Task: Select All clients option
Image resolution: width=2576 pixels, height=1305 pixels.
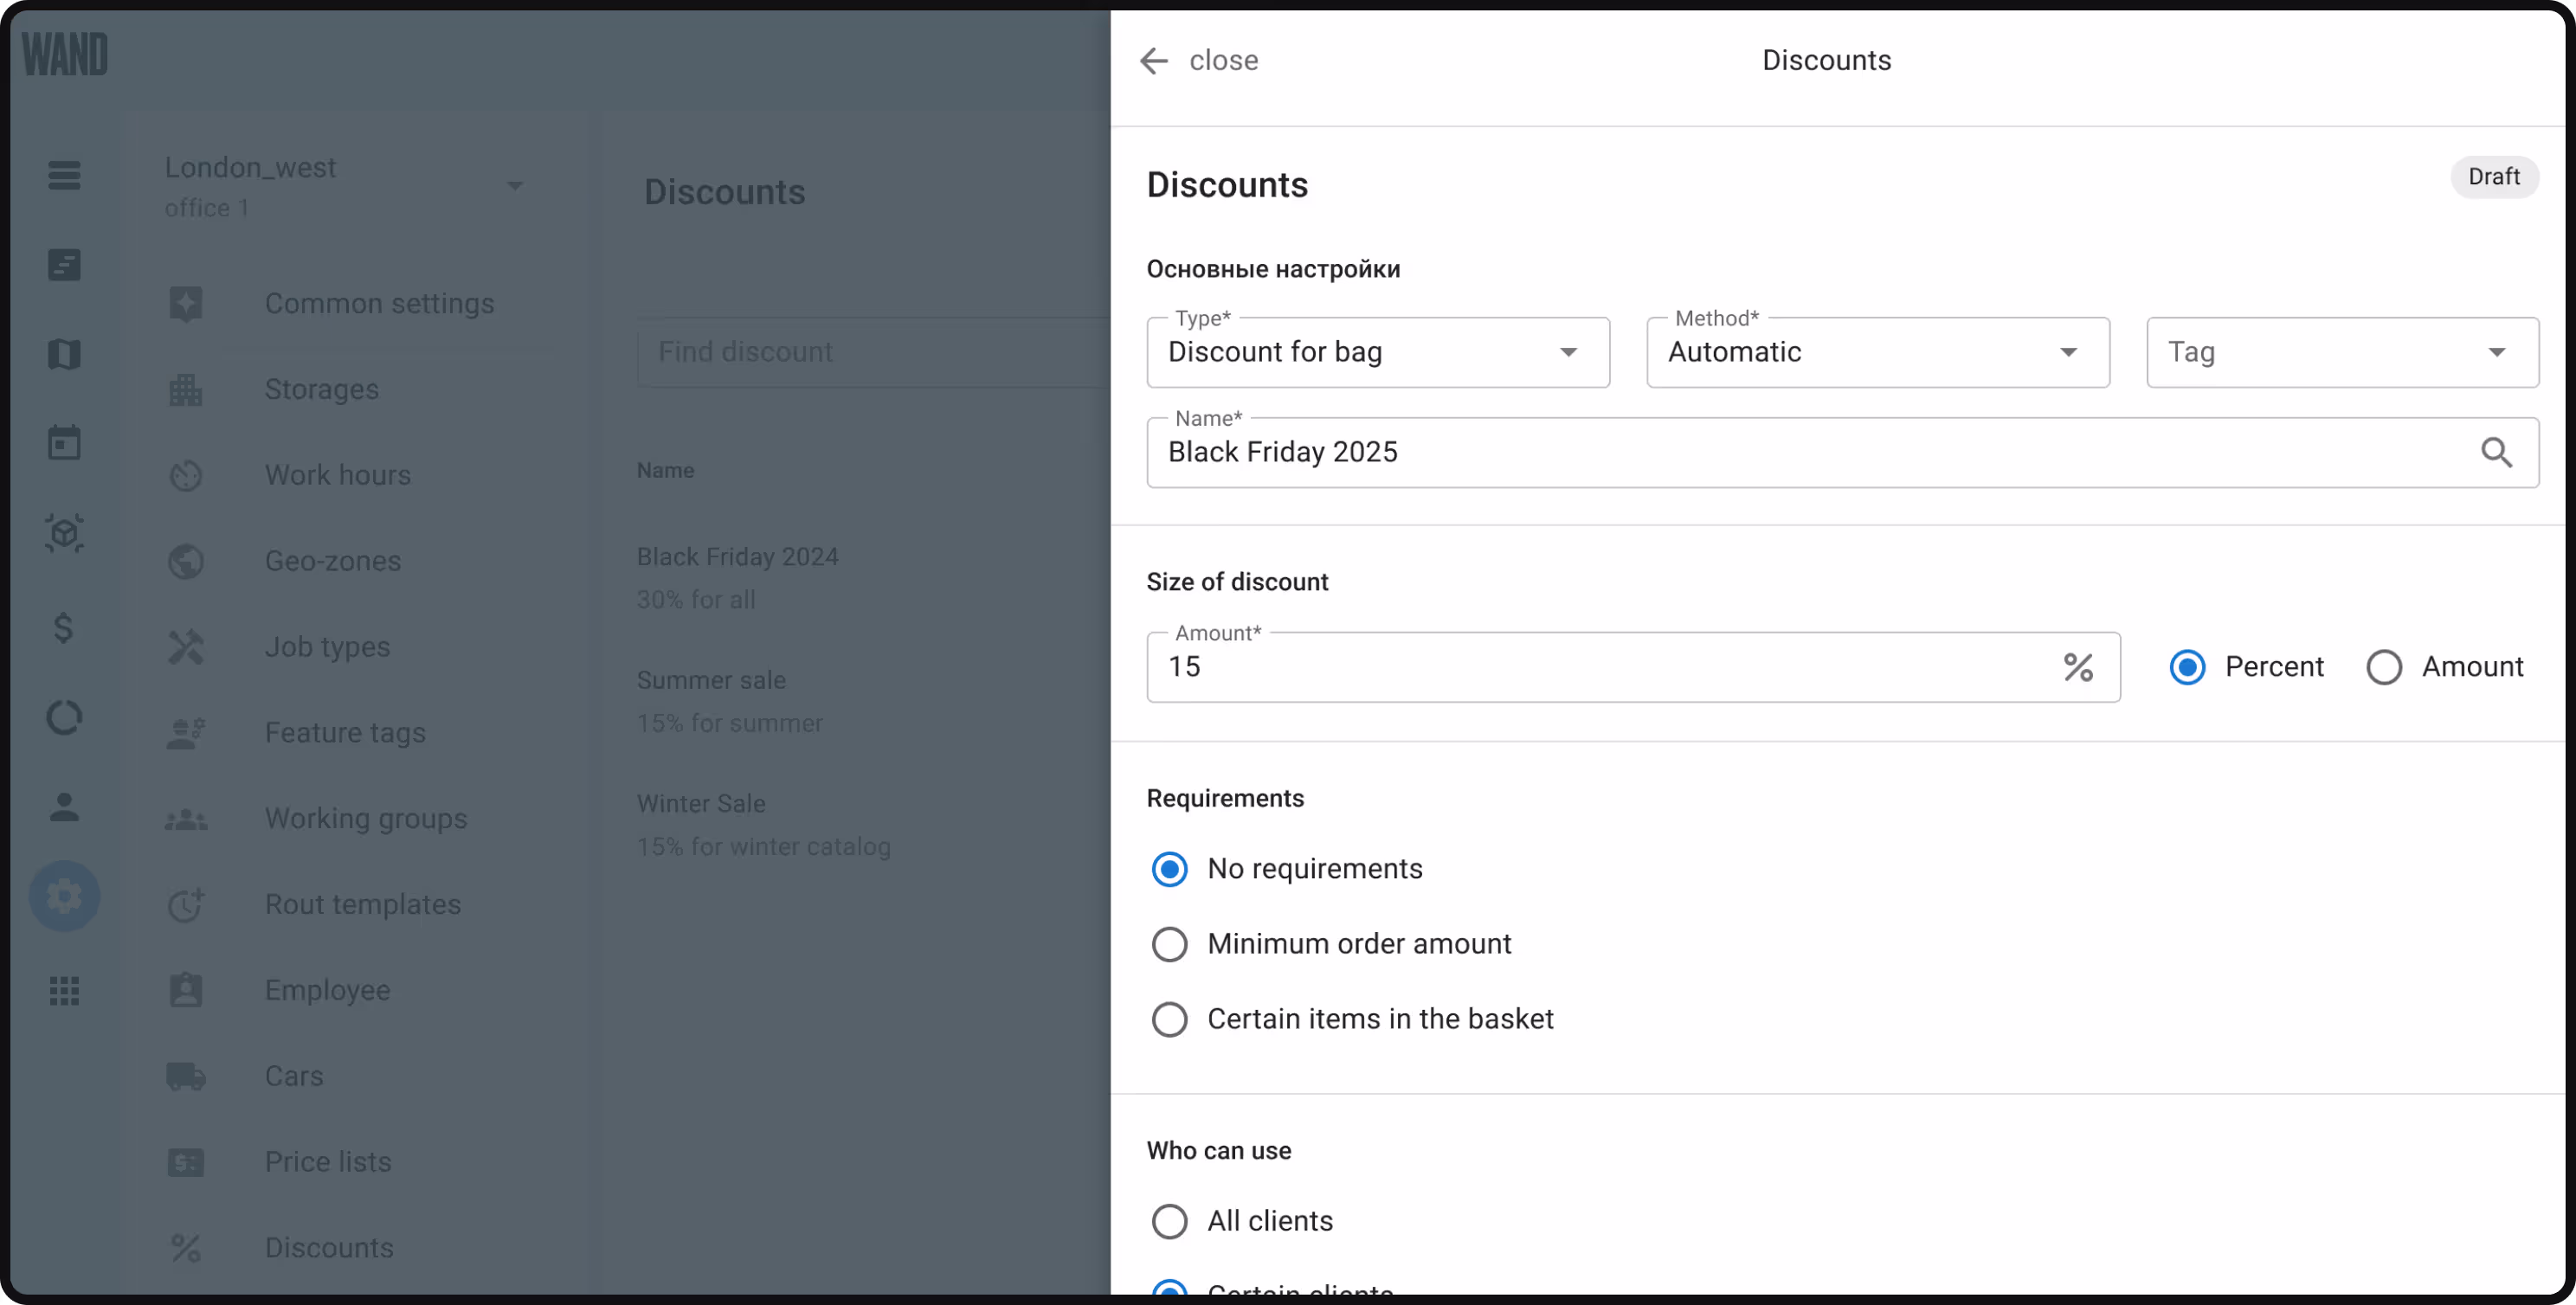Action: (x=1169, y=1221)
